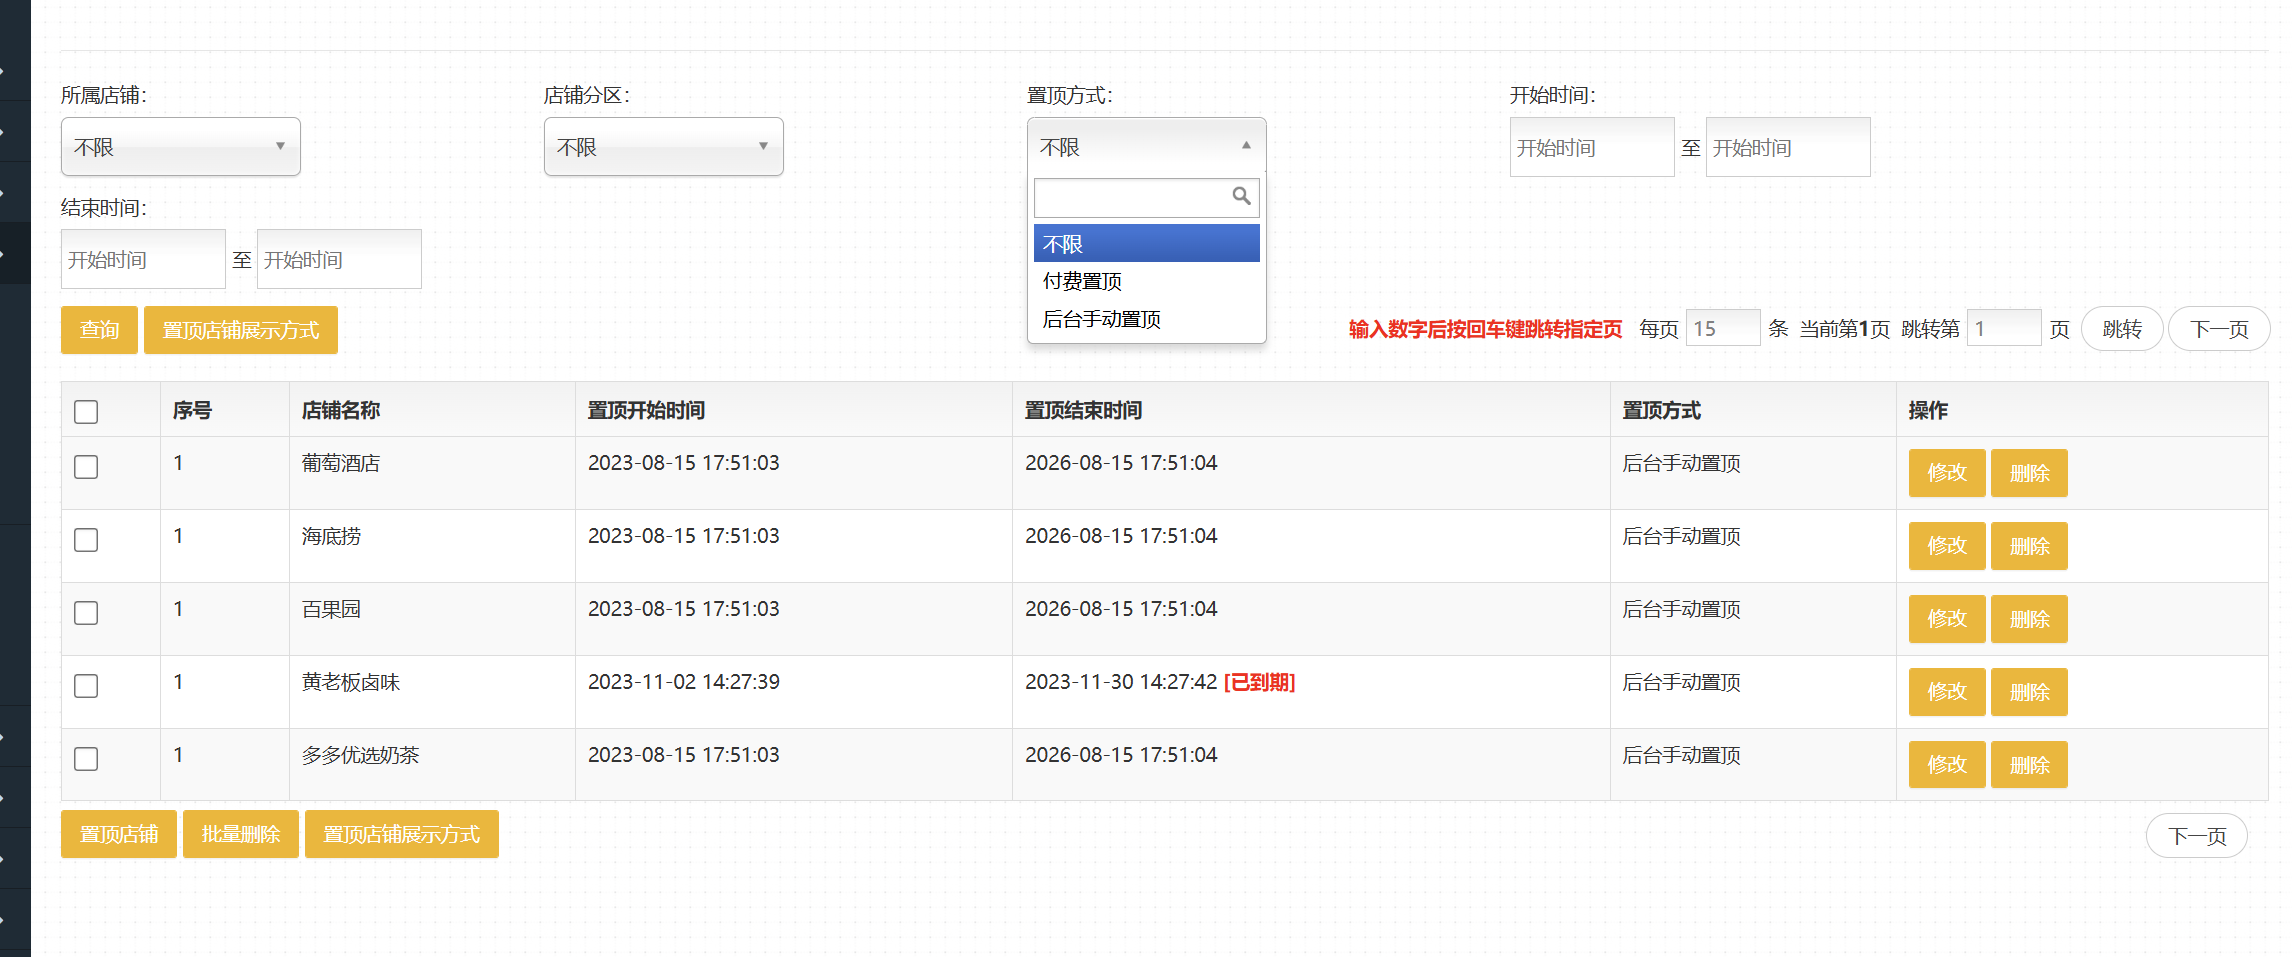Click the first 开始时间 date field

click(x=1591, y=148)
